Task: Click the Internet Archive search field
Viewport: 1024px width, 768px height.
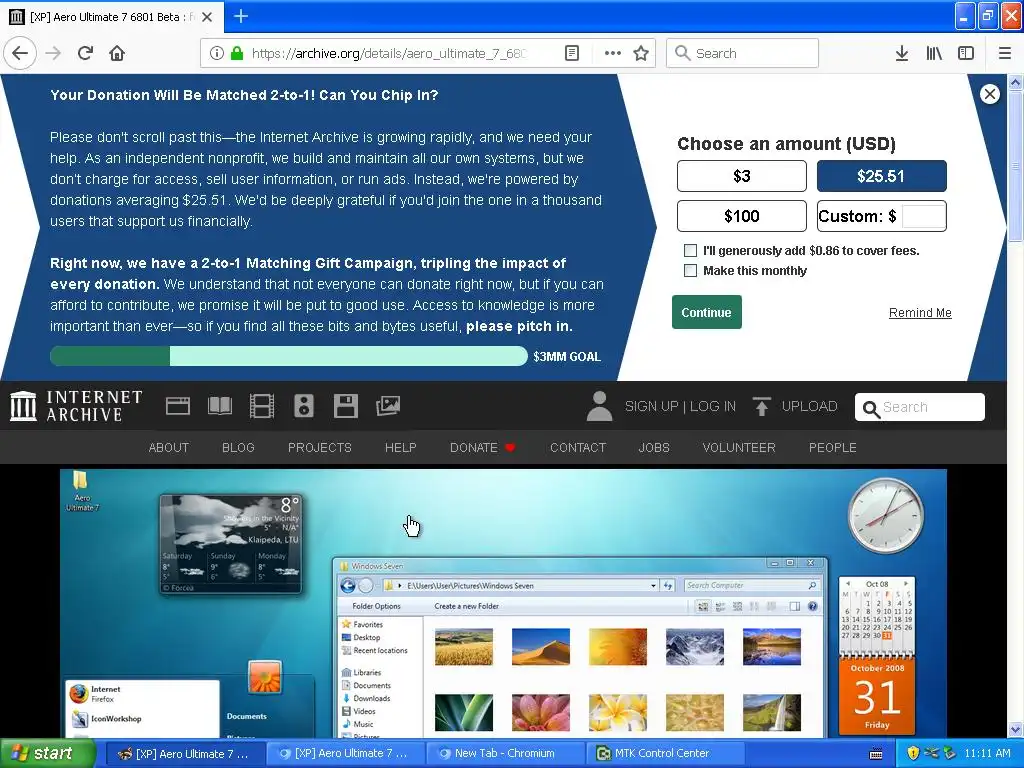Action: coord(920,408)
